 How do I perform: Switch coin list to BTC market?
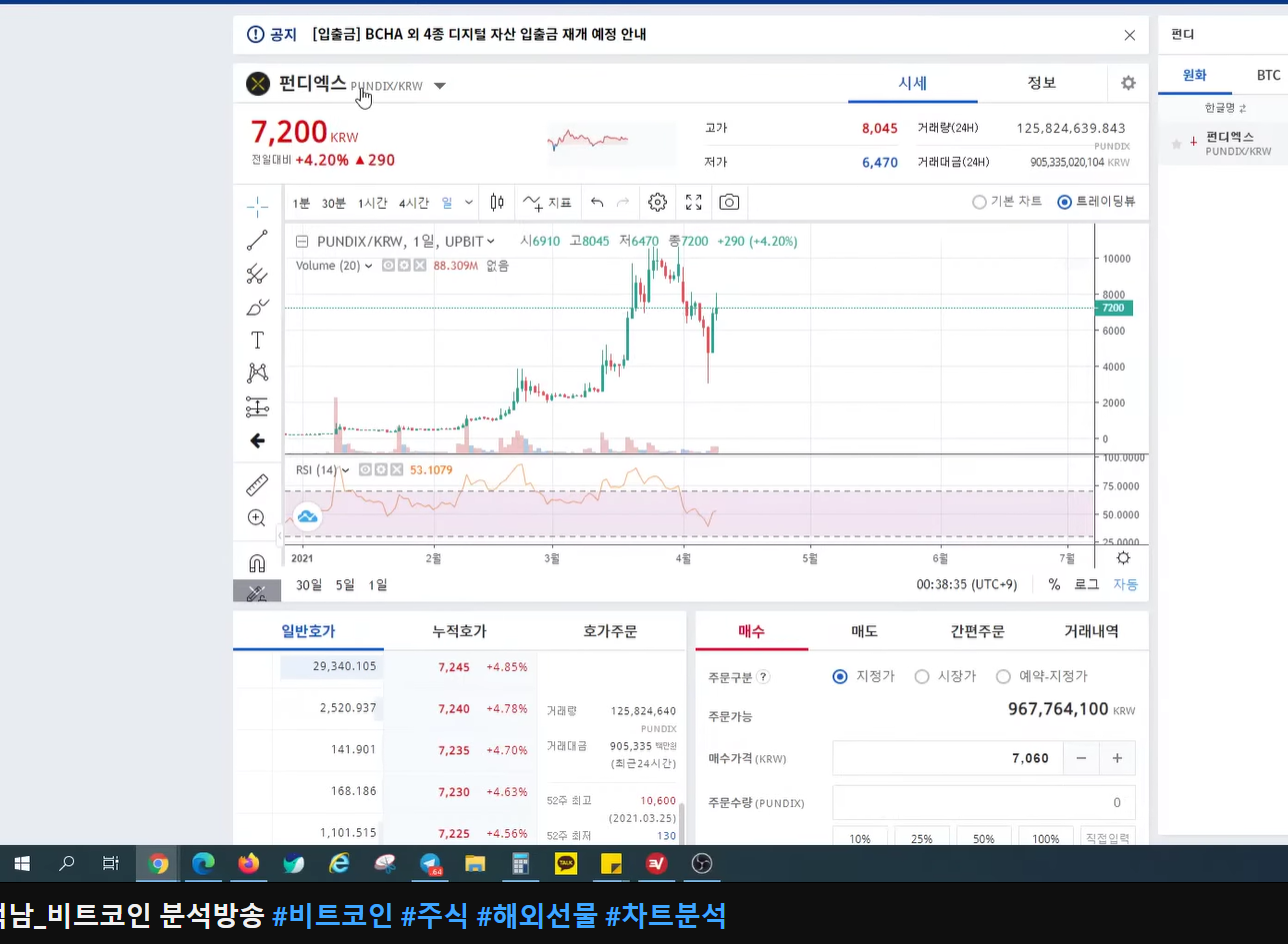pyautogui.click(x=1268, y=75)
